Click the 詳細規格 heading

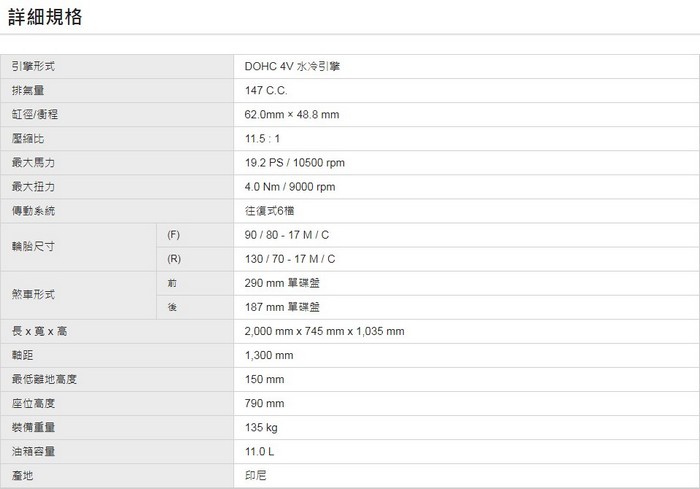click(x=45, y=17)
